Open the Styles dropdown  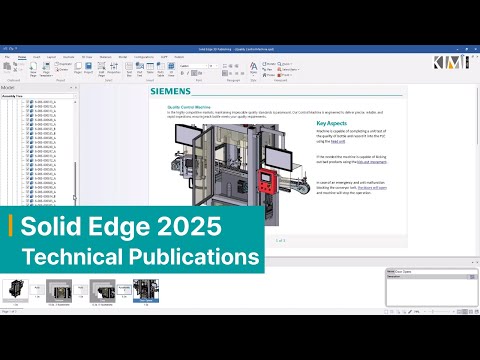coord(253,69)
